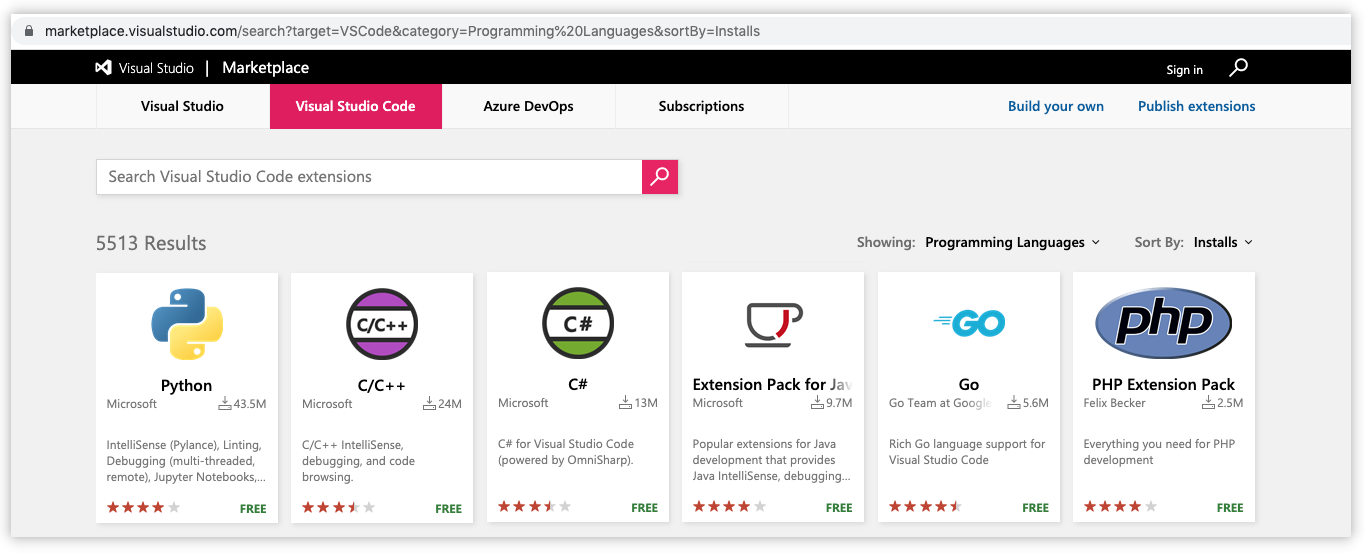This screenshot has width=1366, height=553.
Task: Click the PHP extension logo
Action: click(1164, 324)
